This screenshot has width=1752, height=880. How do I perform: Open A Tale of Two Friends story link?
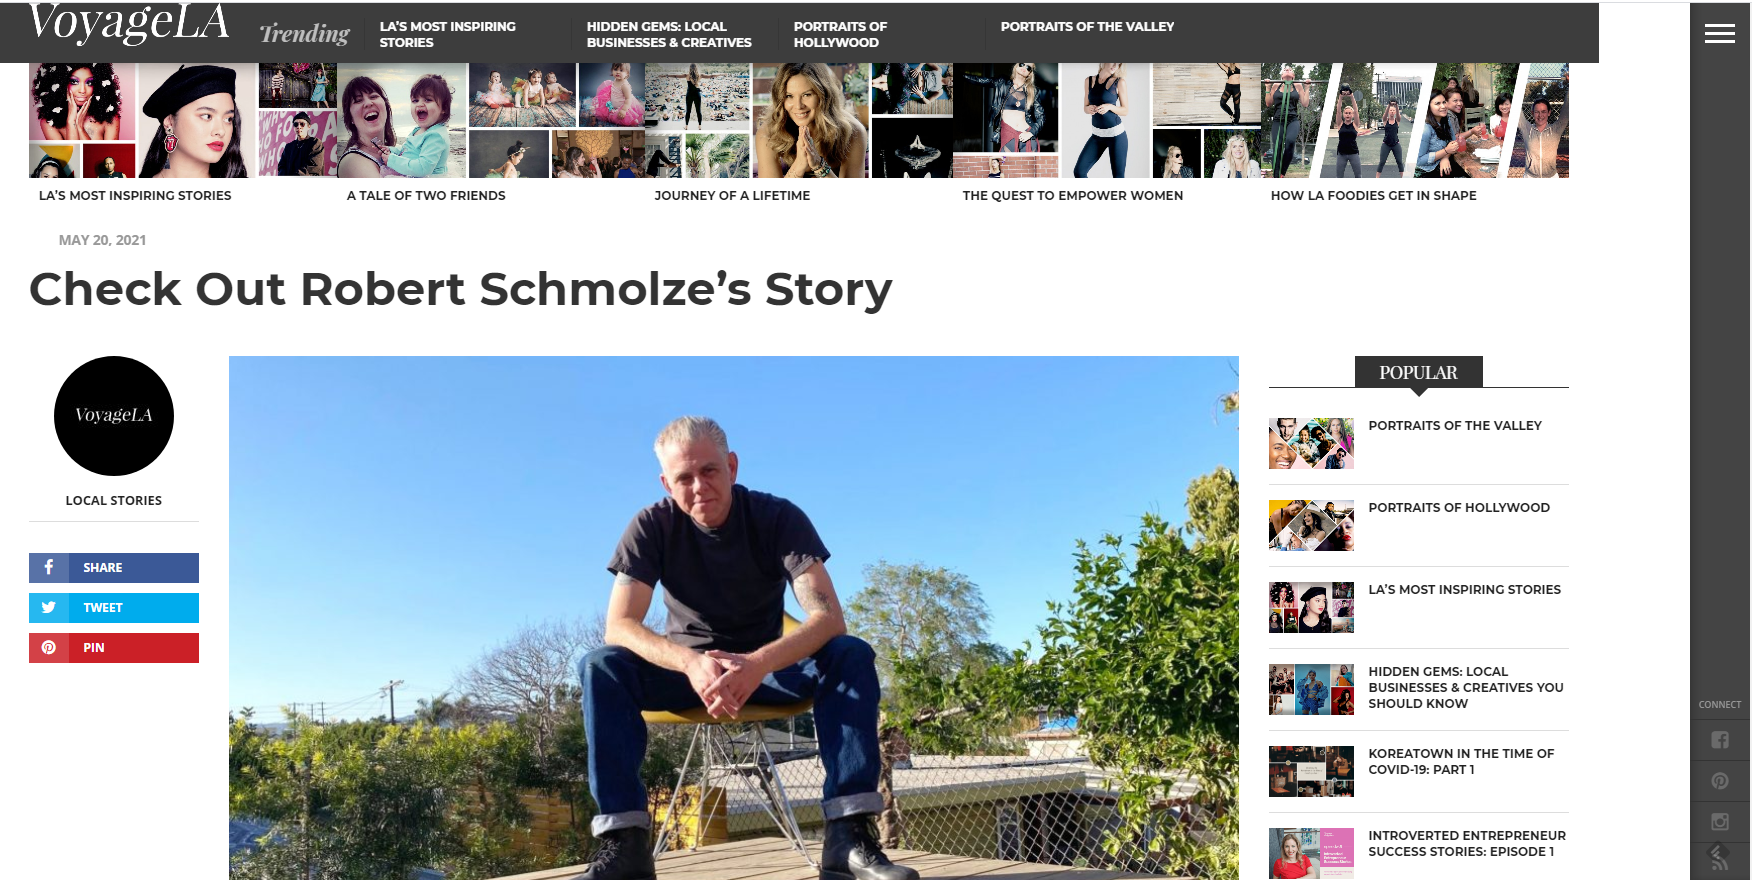[x=426, y=196]
